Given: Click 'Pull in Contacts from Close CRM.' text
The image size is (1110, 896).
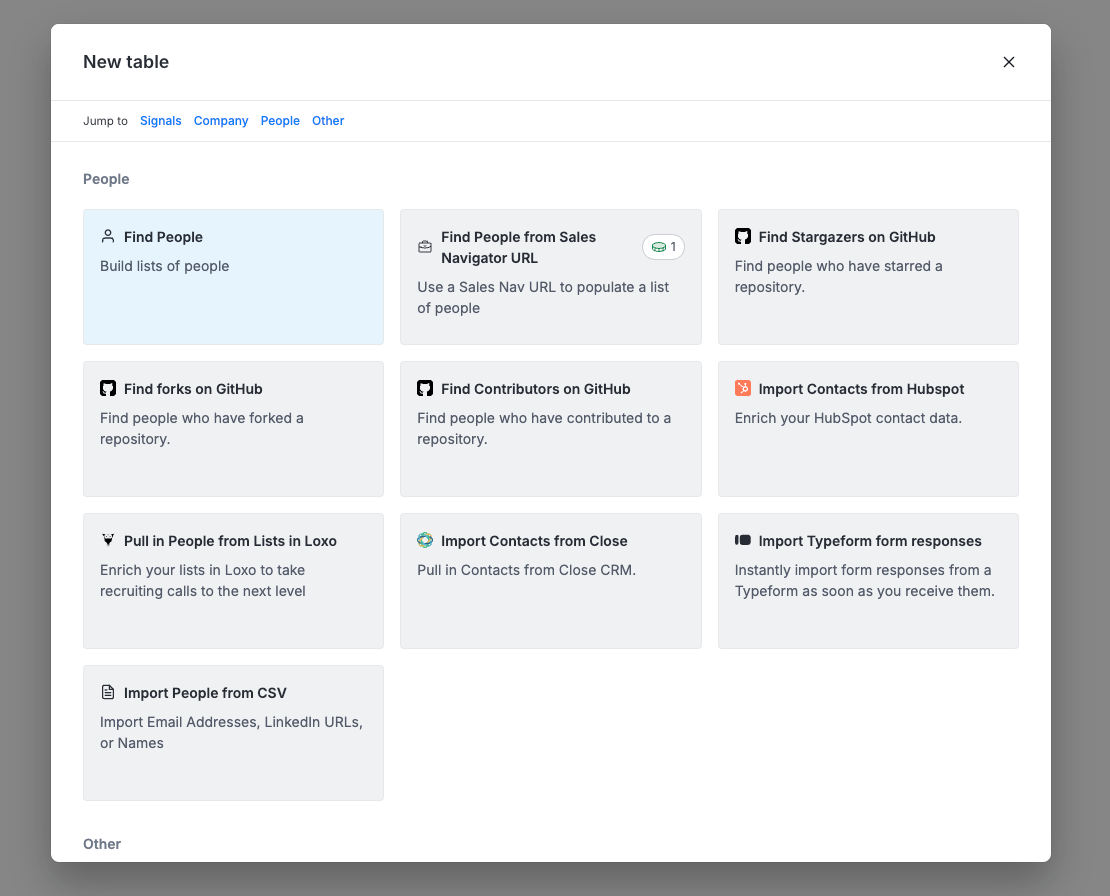Looking at the screenshot, I should 527,570.
